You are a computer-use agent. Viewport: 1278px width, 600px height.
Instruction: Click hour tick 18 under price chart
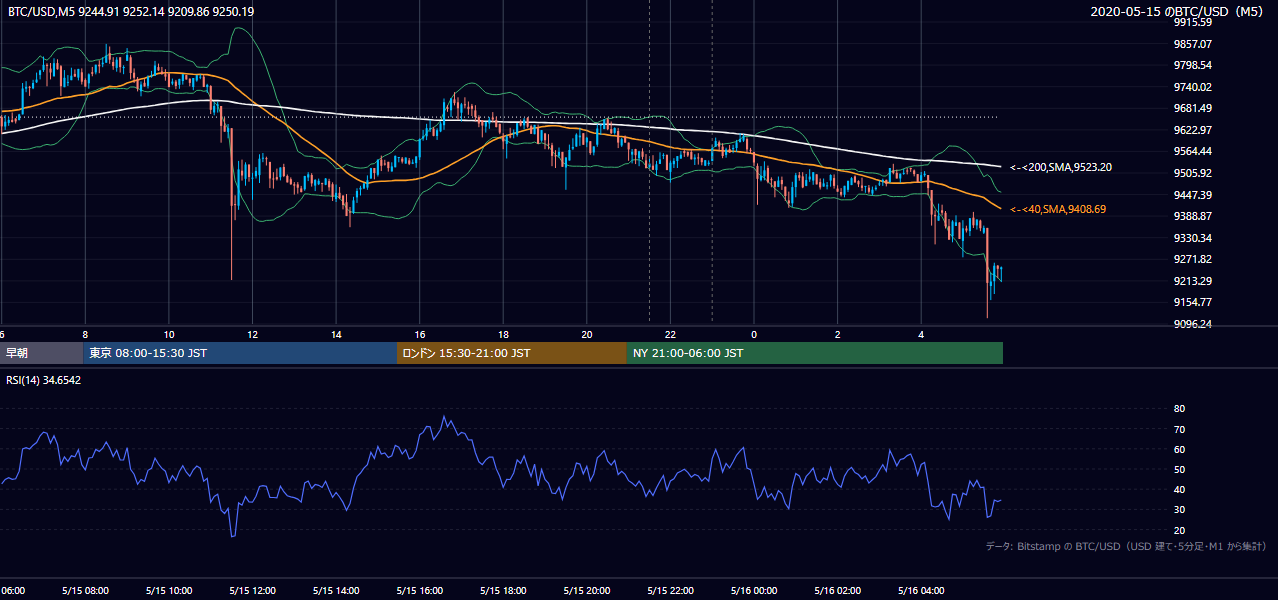[504, 334]
